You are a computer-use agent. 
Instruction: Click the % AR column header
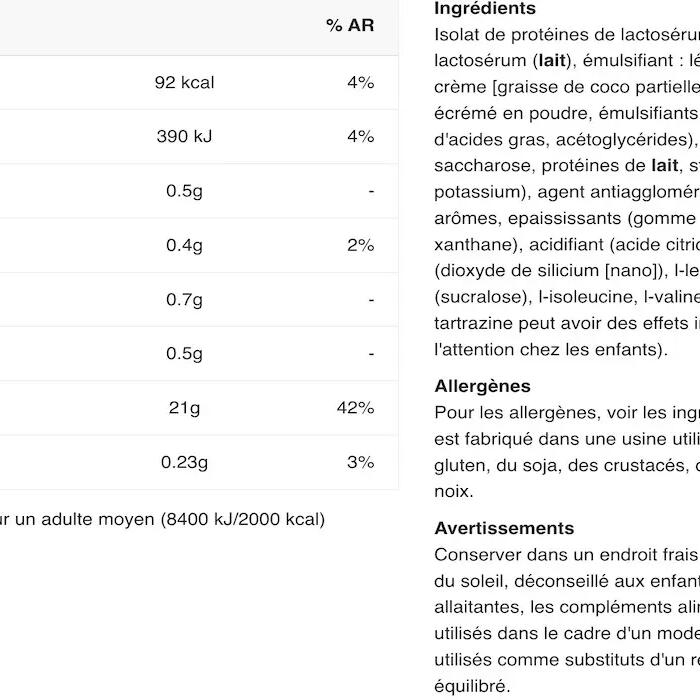350,25
